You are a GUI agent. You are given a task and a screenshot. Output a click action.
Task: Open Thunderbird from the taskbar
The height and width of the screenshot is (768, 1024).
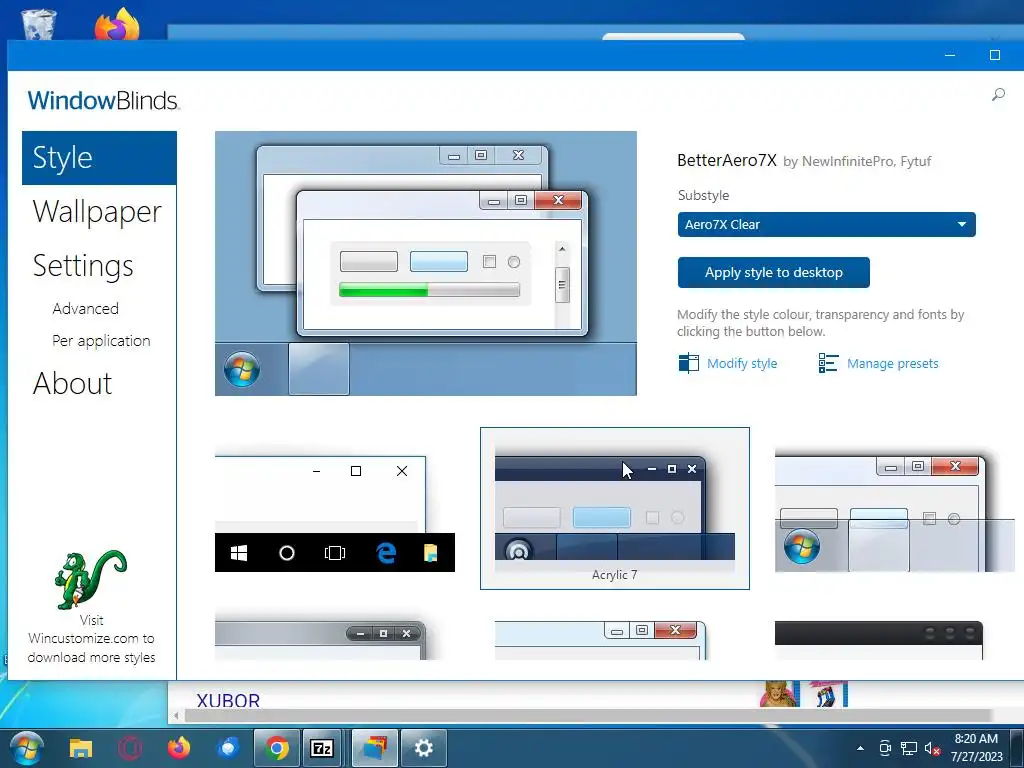point(228,748)
